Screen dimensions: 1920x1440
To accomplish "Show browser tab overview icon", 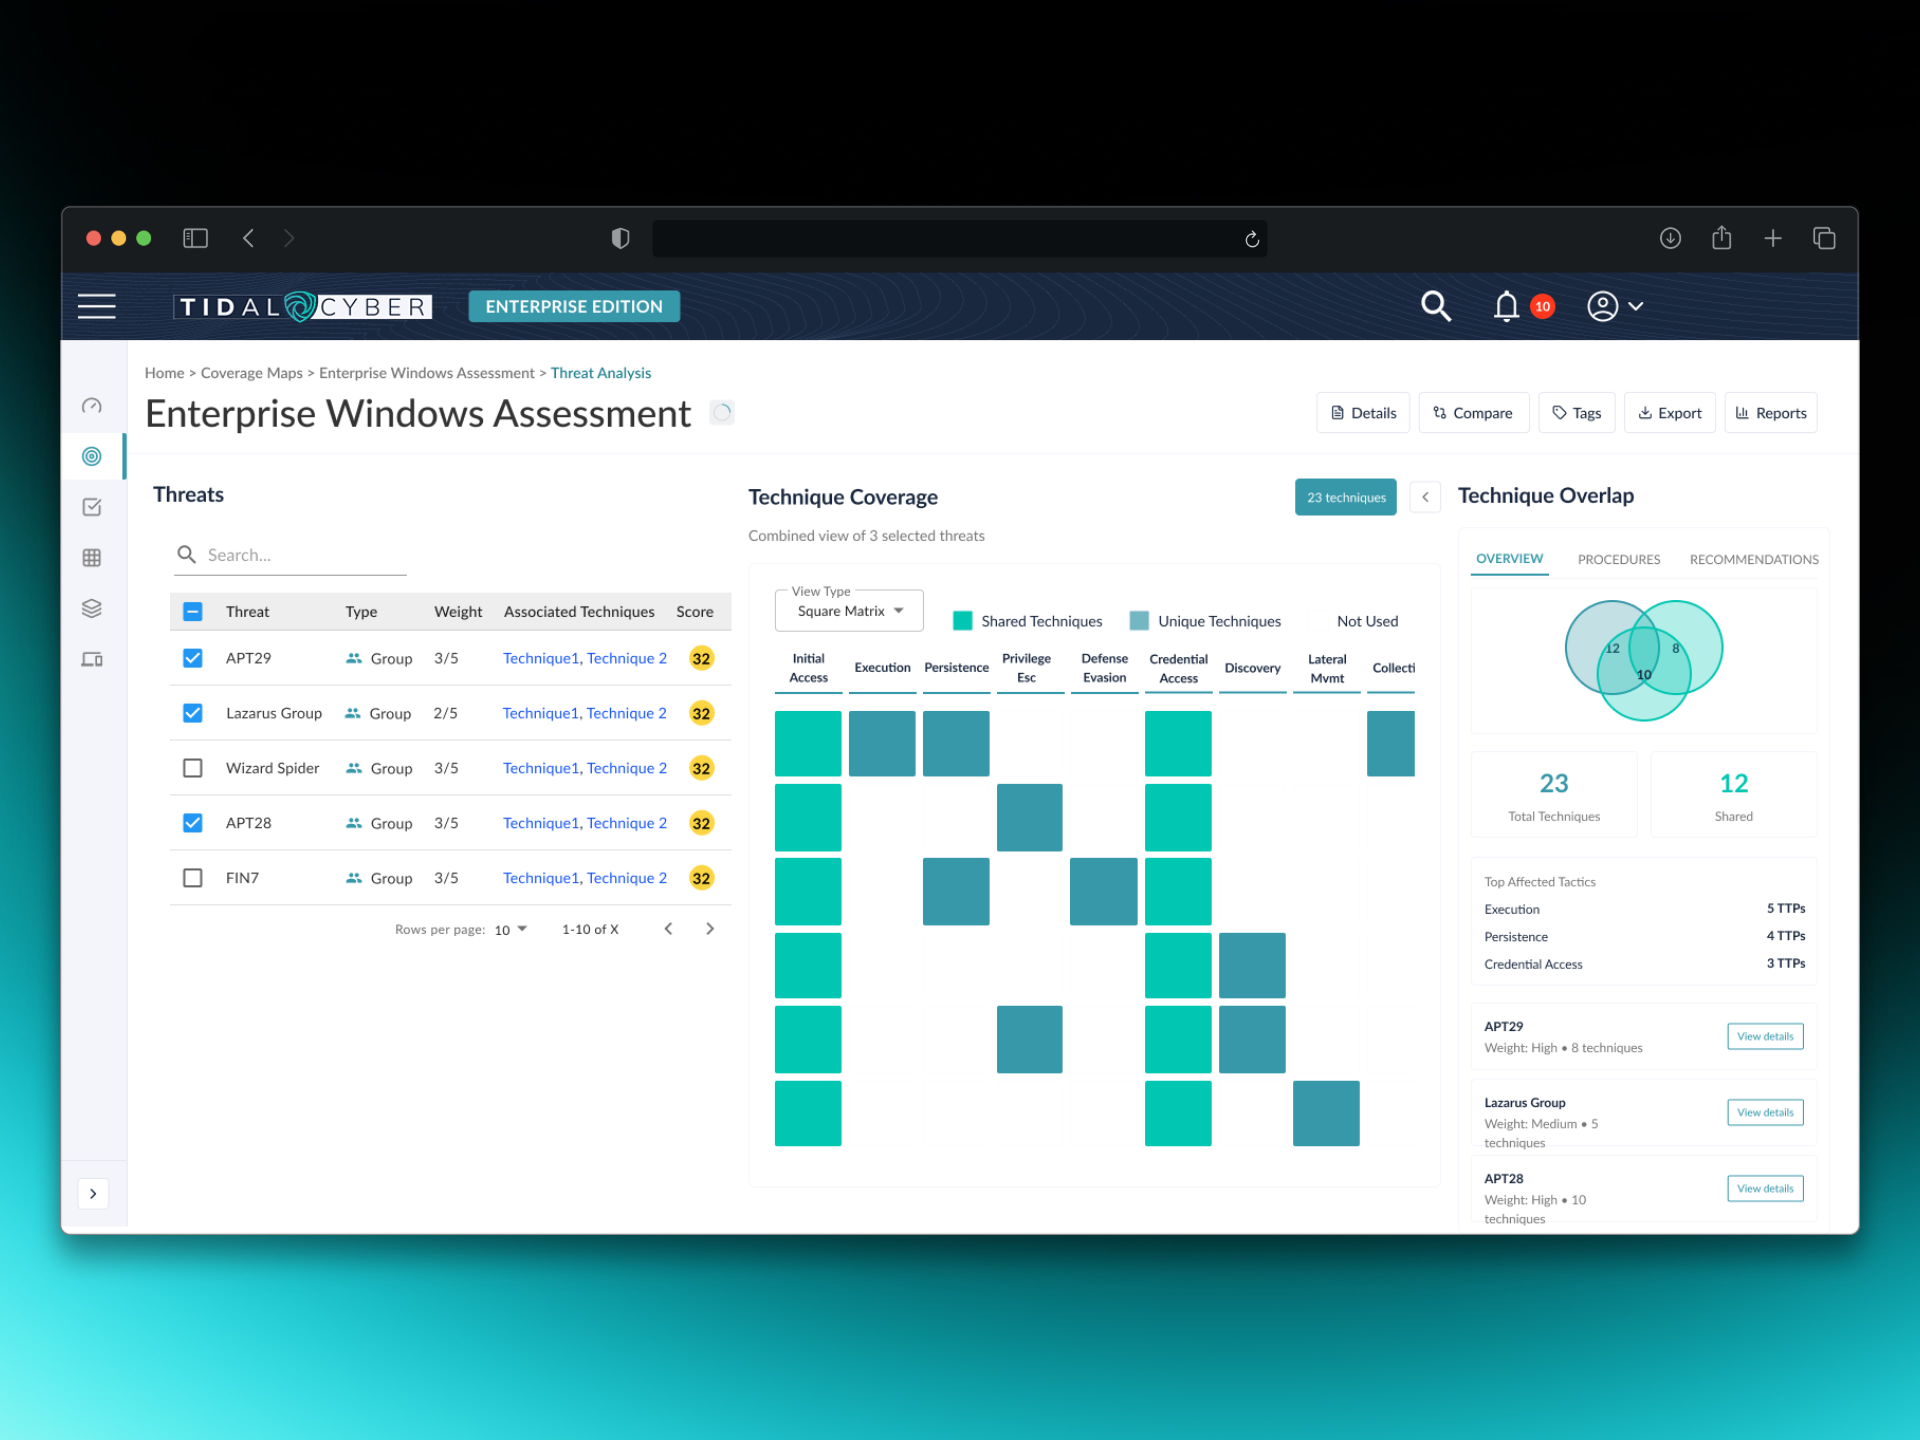I will coord(1824,238).
